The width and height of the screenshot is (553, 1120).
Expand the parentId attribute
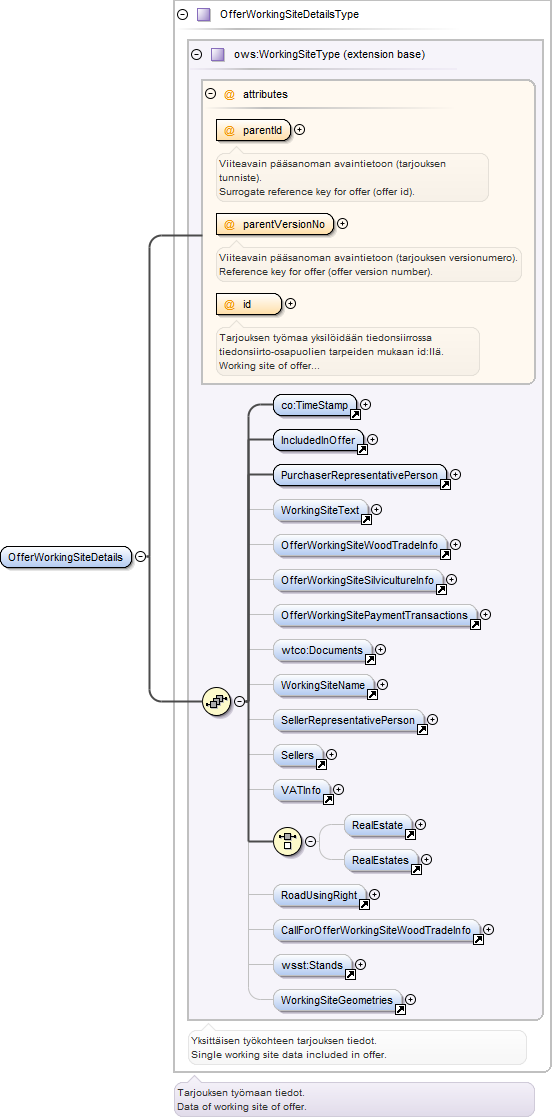coord(299,130)
